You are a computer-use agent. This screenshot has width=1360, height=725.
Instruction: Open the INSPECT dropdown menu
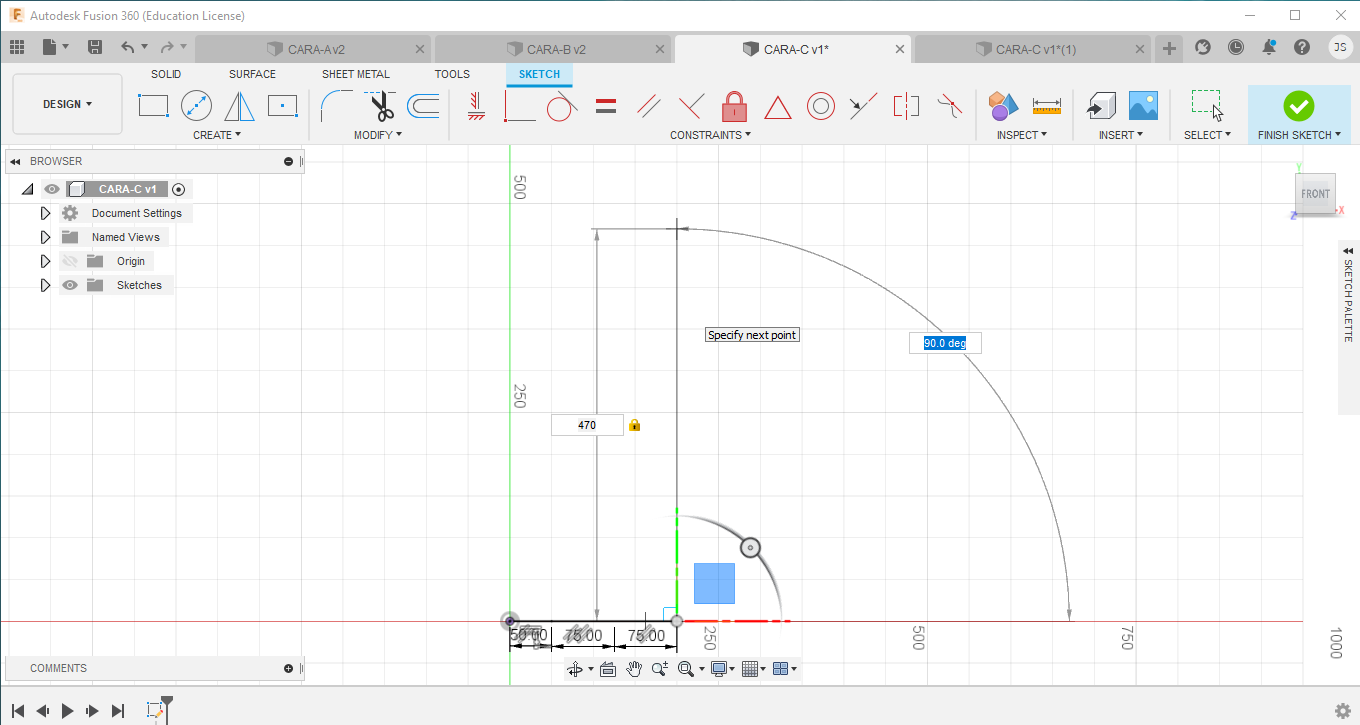coord(1022,135)
